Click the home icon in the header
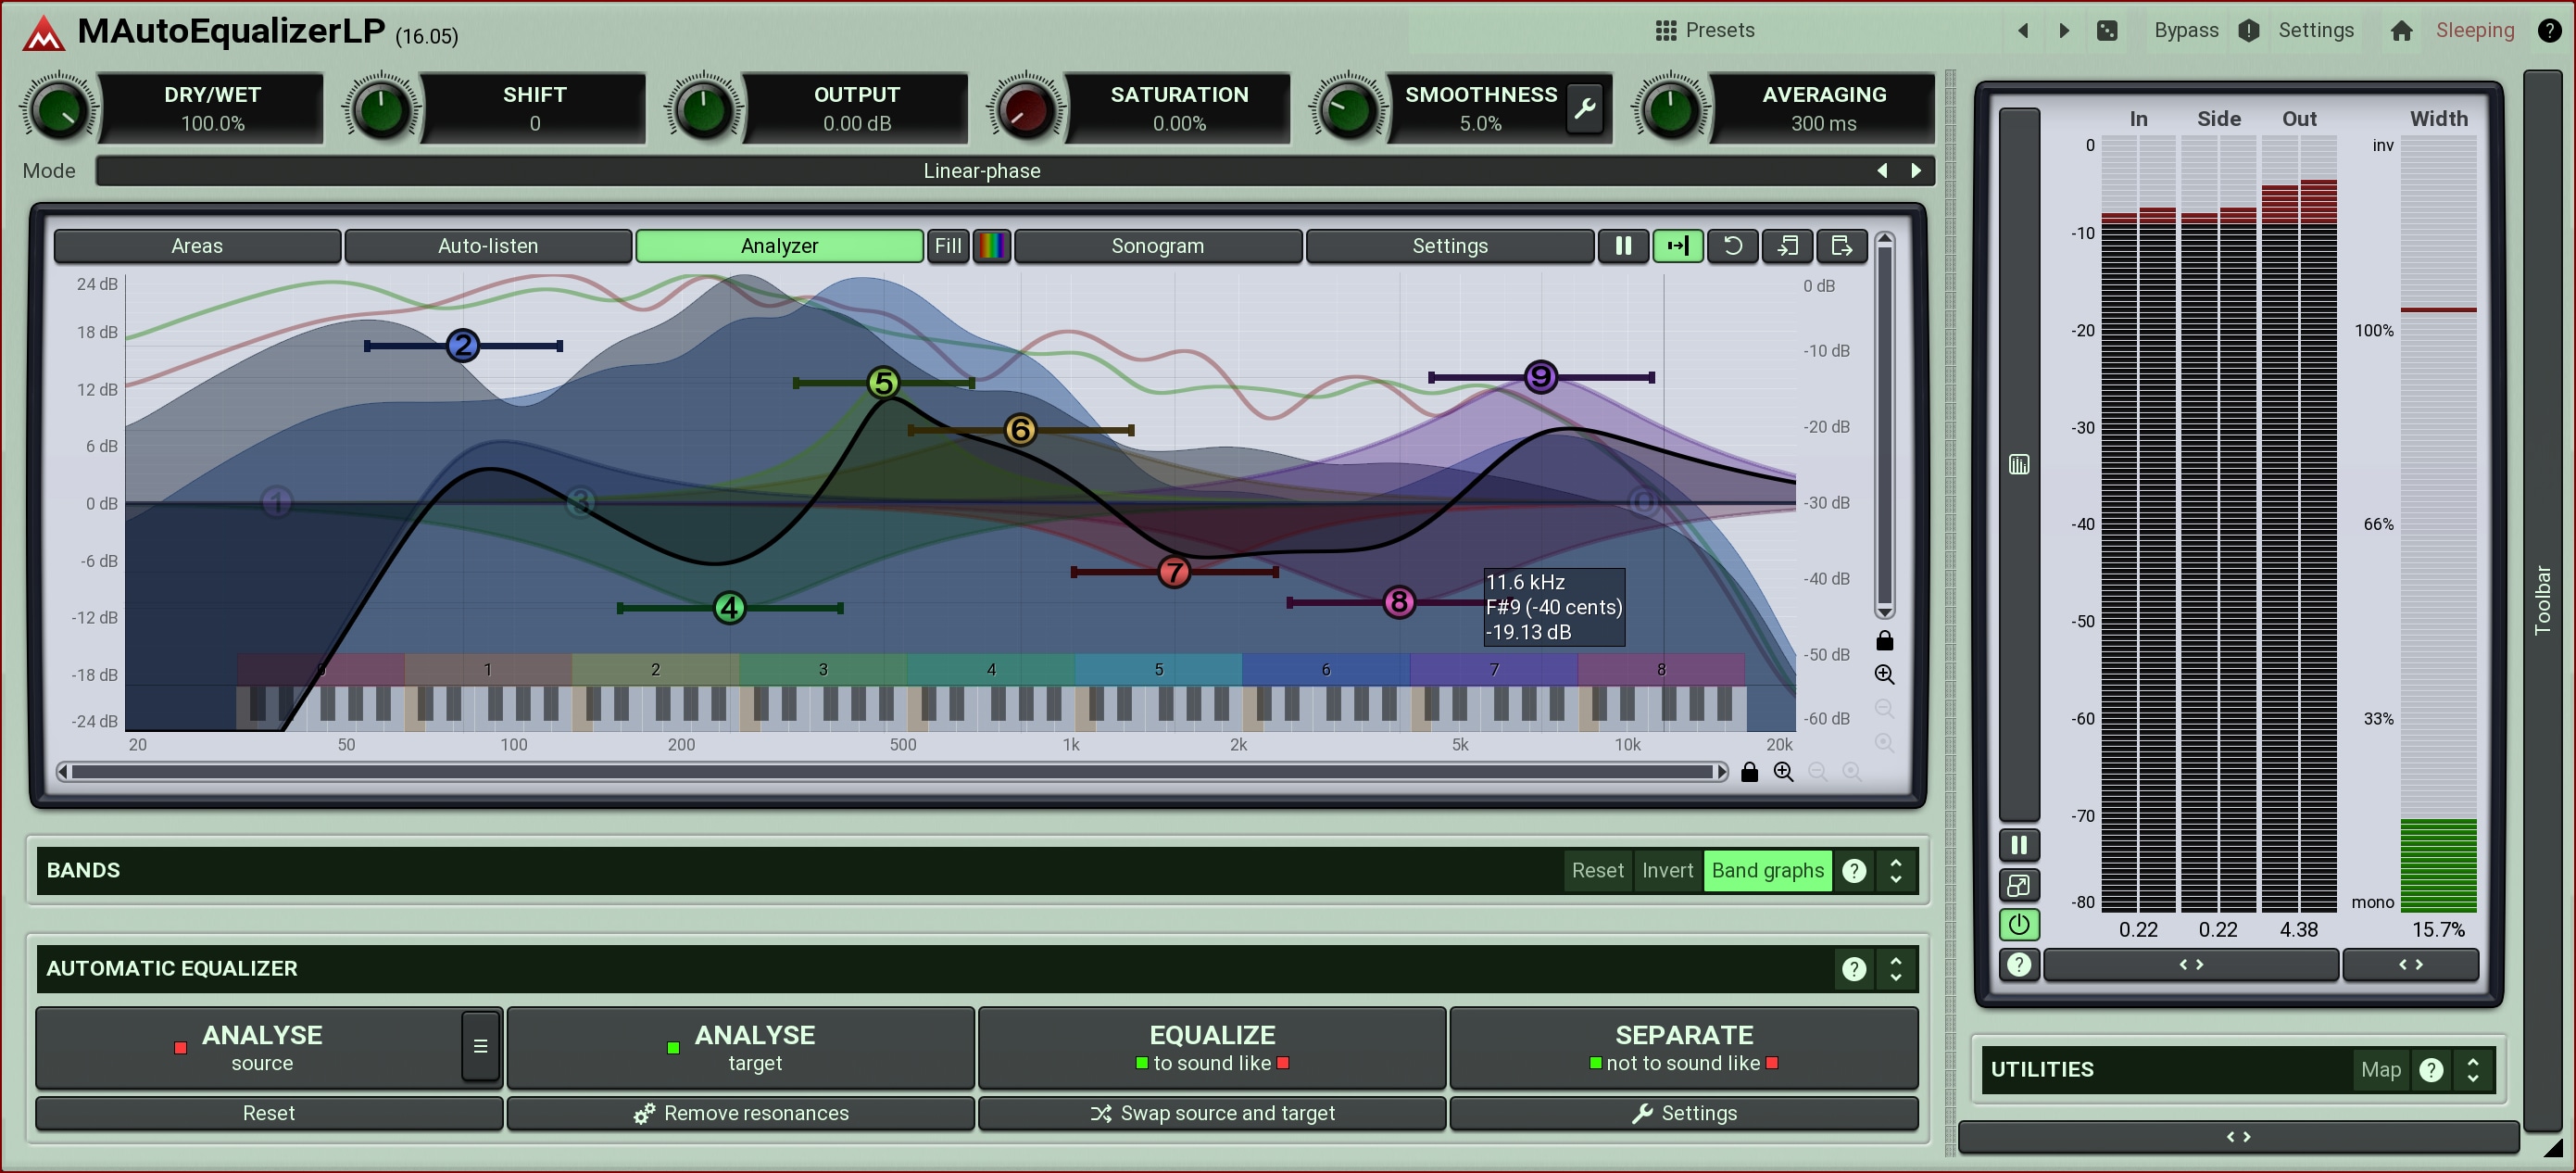This screenshot has width=2576, height=1173. pyautogui.click(x=2401, y=30)
